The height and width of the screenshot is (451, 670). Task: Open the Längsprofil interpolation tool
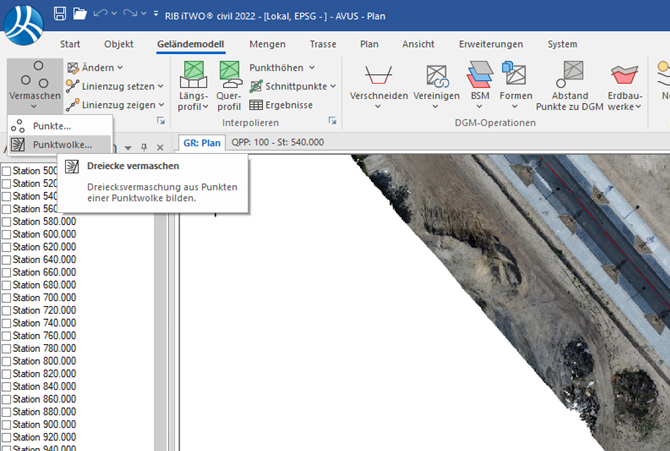[193, 85]
